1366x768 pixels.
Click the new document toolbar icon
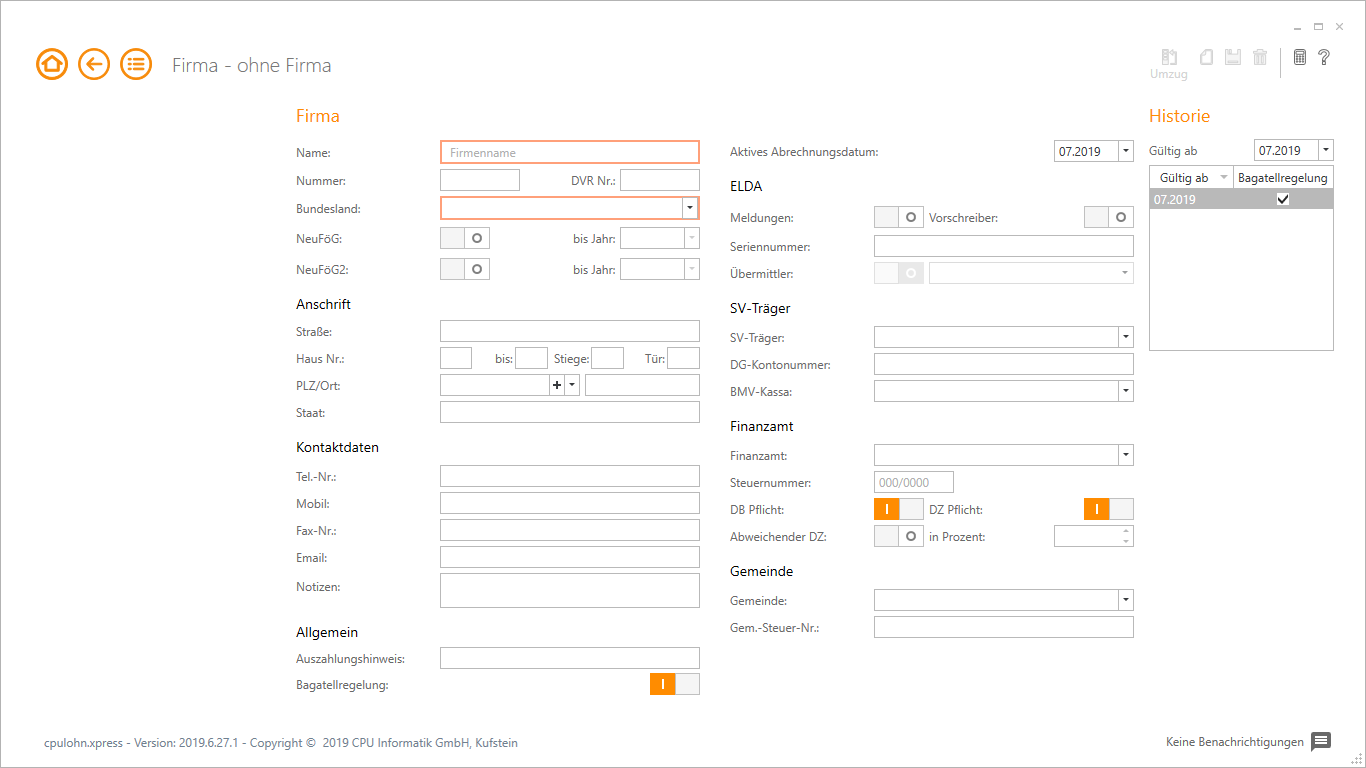[x=1207, y=57]
